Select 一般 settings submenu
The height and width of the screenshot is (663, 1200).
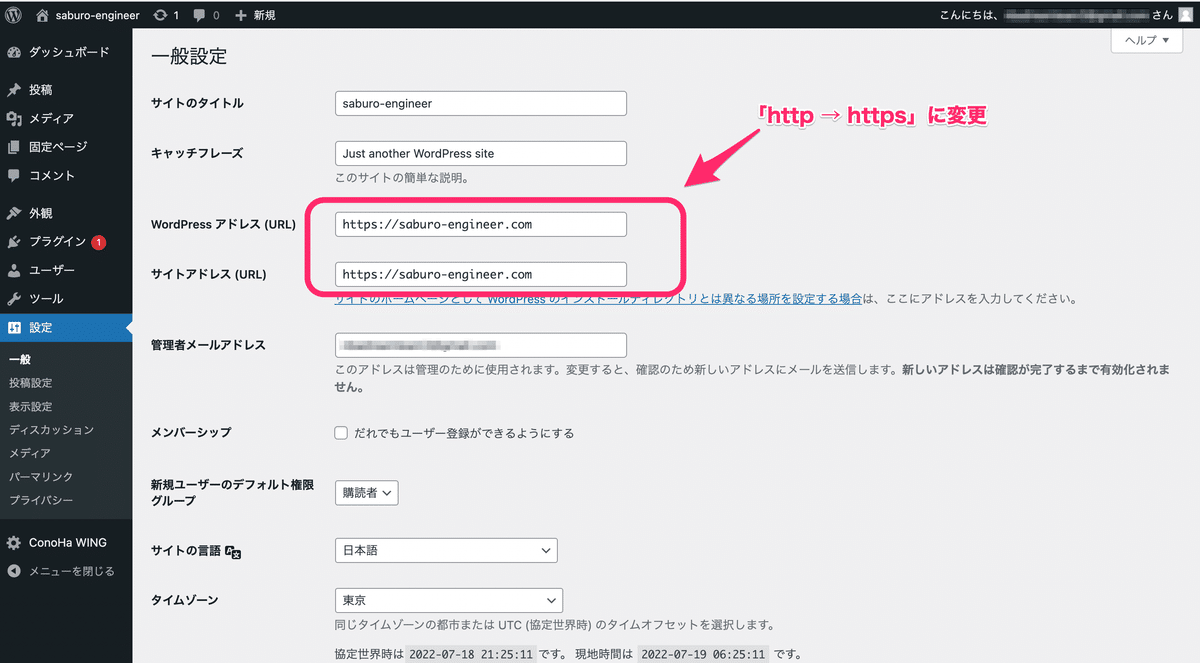(x=19, y=360)
